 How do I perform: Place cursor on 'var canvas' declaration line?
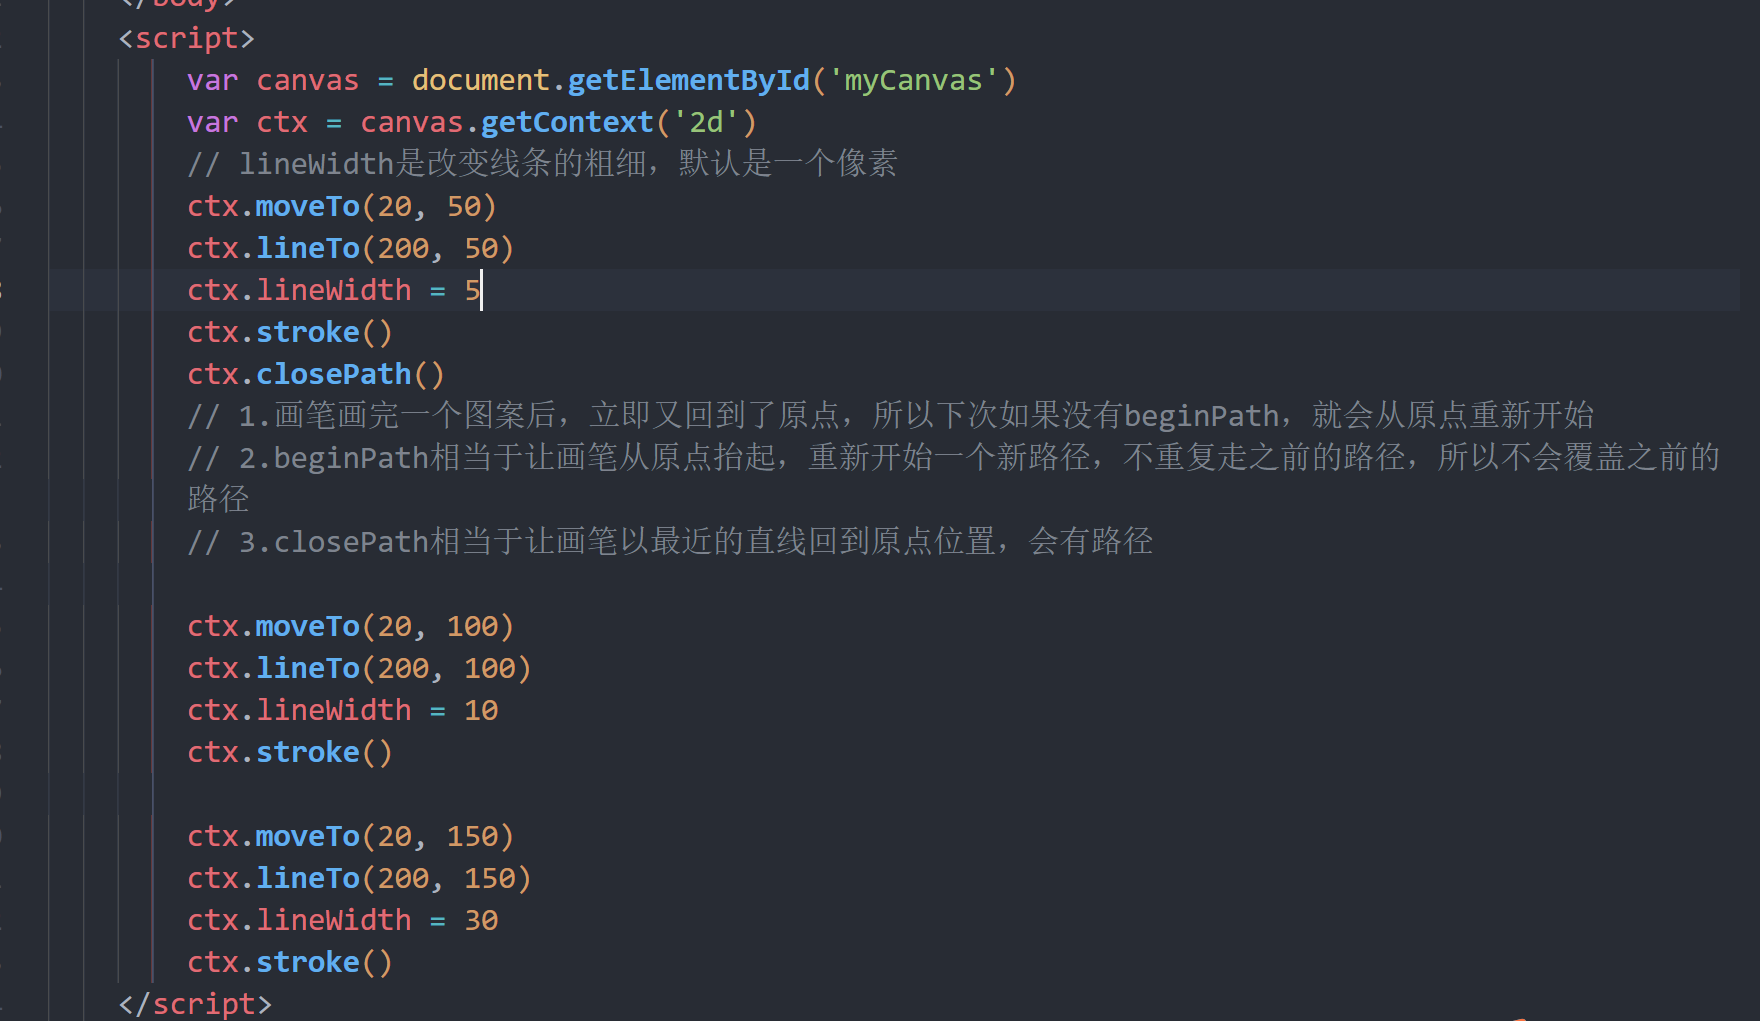[x=602, y=80]
